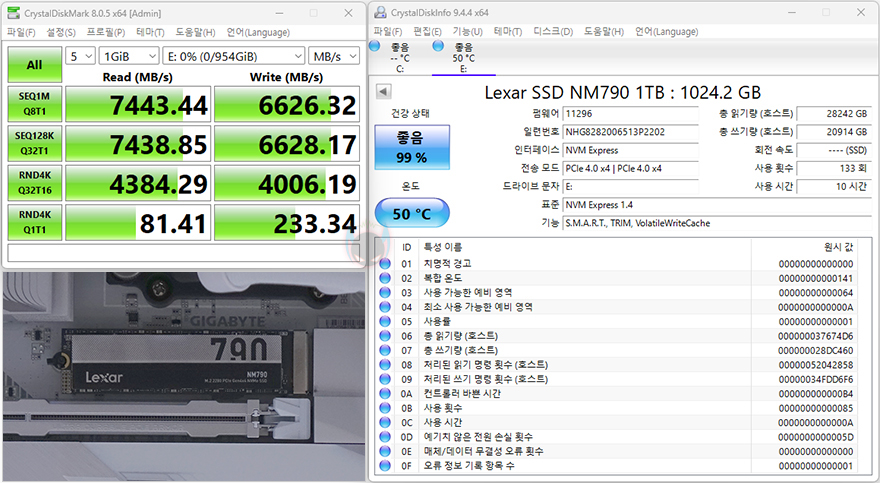This screenshot has width=880, height=483.
Task: Start the RND4K Q32T16 test
Action: (35, 183)
